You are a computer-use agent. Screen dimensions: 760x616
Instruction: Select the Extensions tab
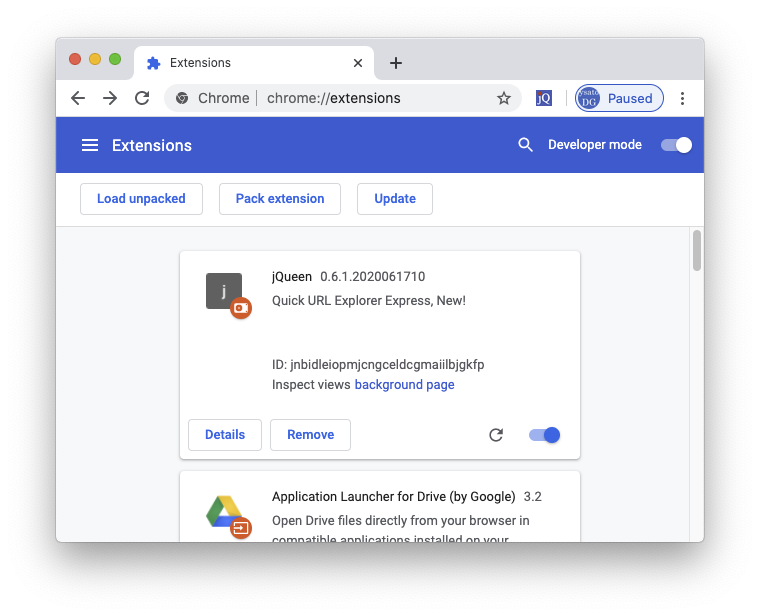(240, 63)
